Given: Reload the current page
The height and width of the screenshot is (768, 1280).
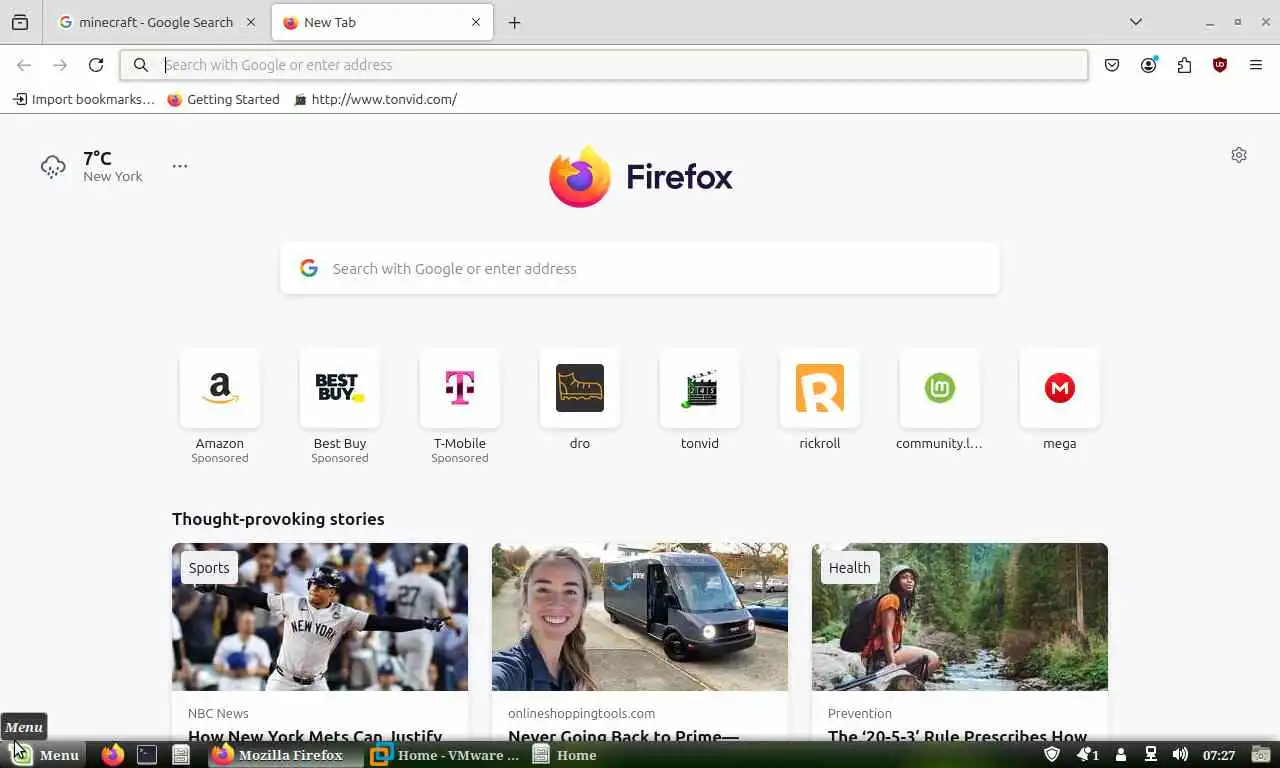Looking at the screenshot, I should tap(96, 65).
